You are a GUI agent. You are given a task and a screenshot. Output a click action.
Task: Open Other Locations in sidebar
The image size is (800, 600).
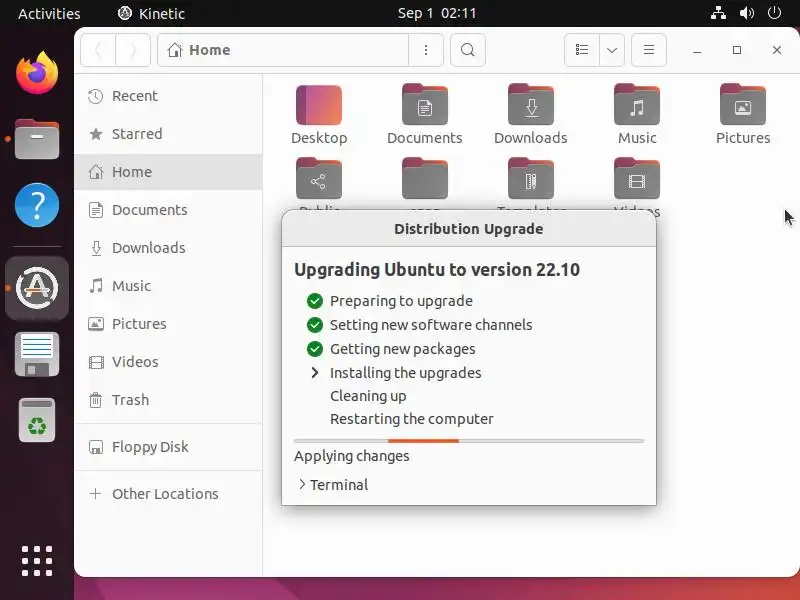pos(168,494)
